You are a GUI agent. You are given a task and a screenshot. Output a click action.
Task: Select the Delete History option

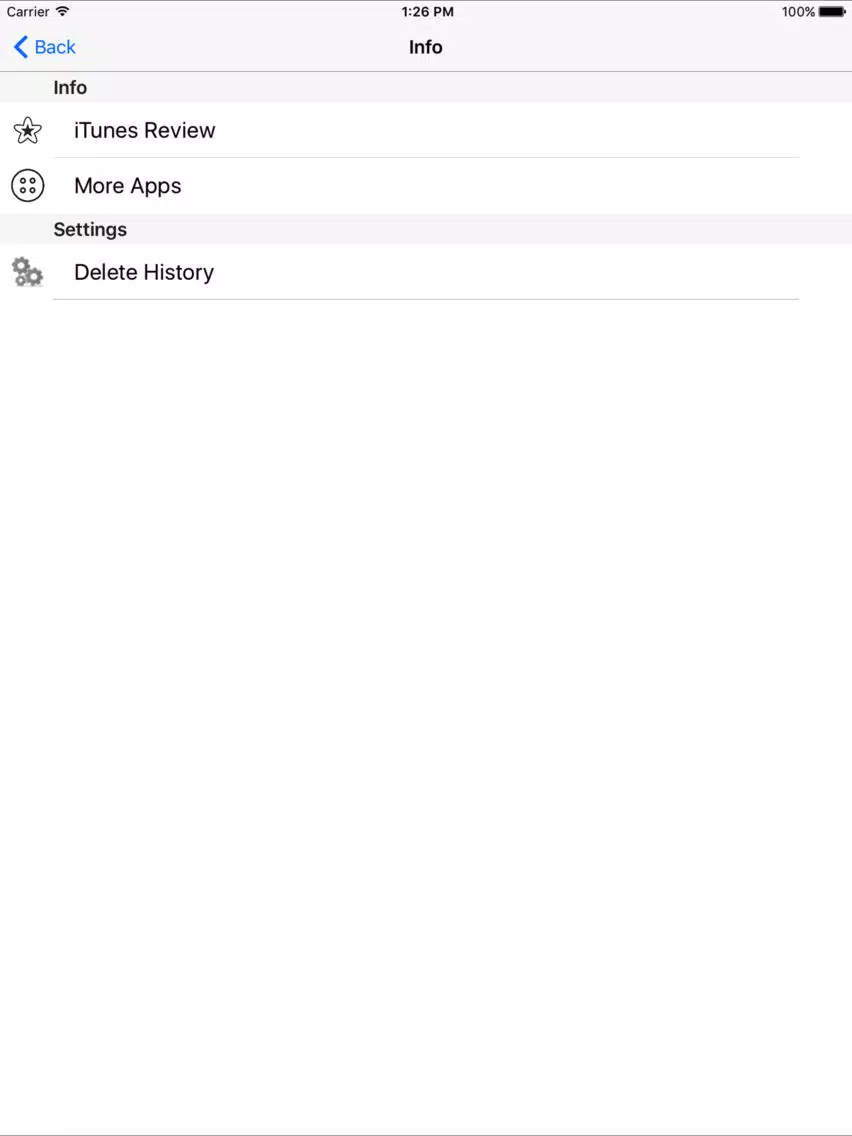426,272
